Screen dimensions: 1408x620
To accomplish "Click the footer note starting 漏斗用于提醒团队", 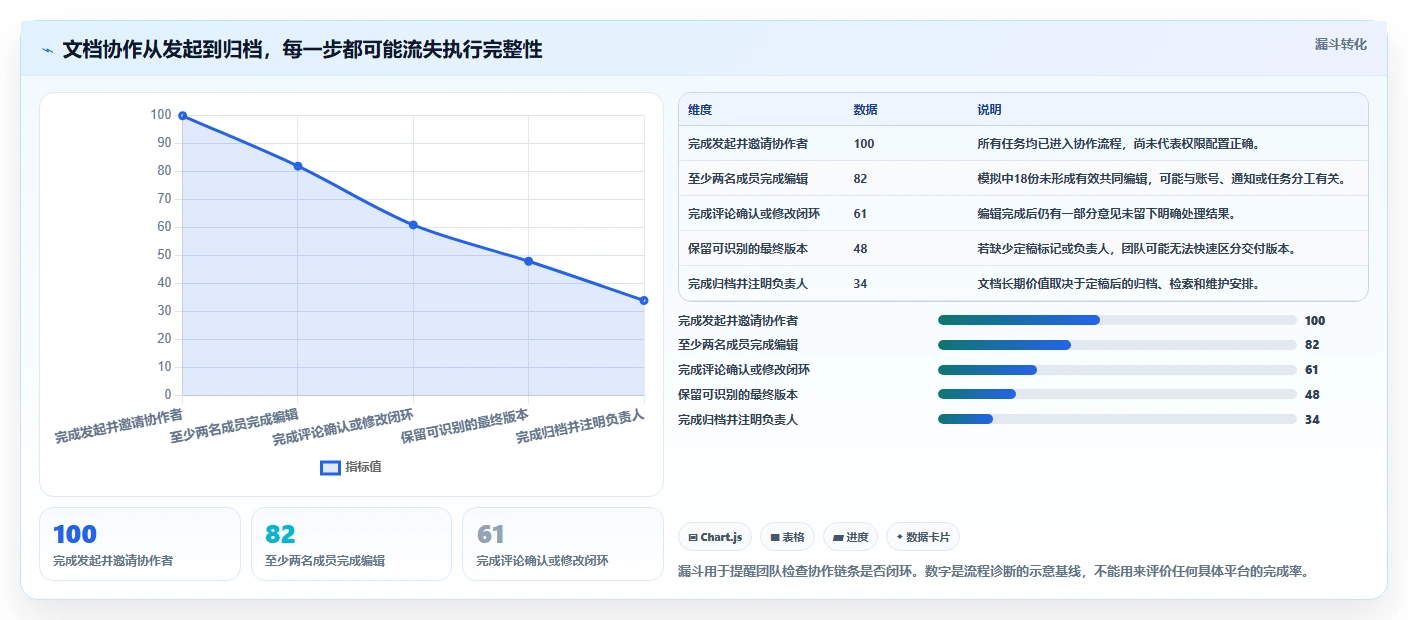I will coord(993,571).
